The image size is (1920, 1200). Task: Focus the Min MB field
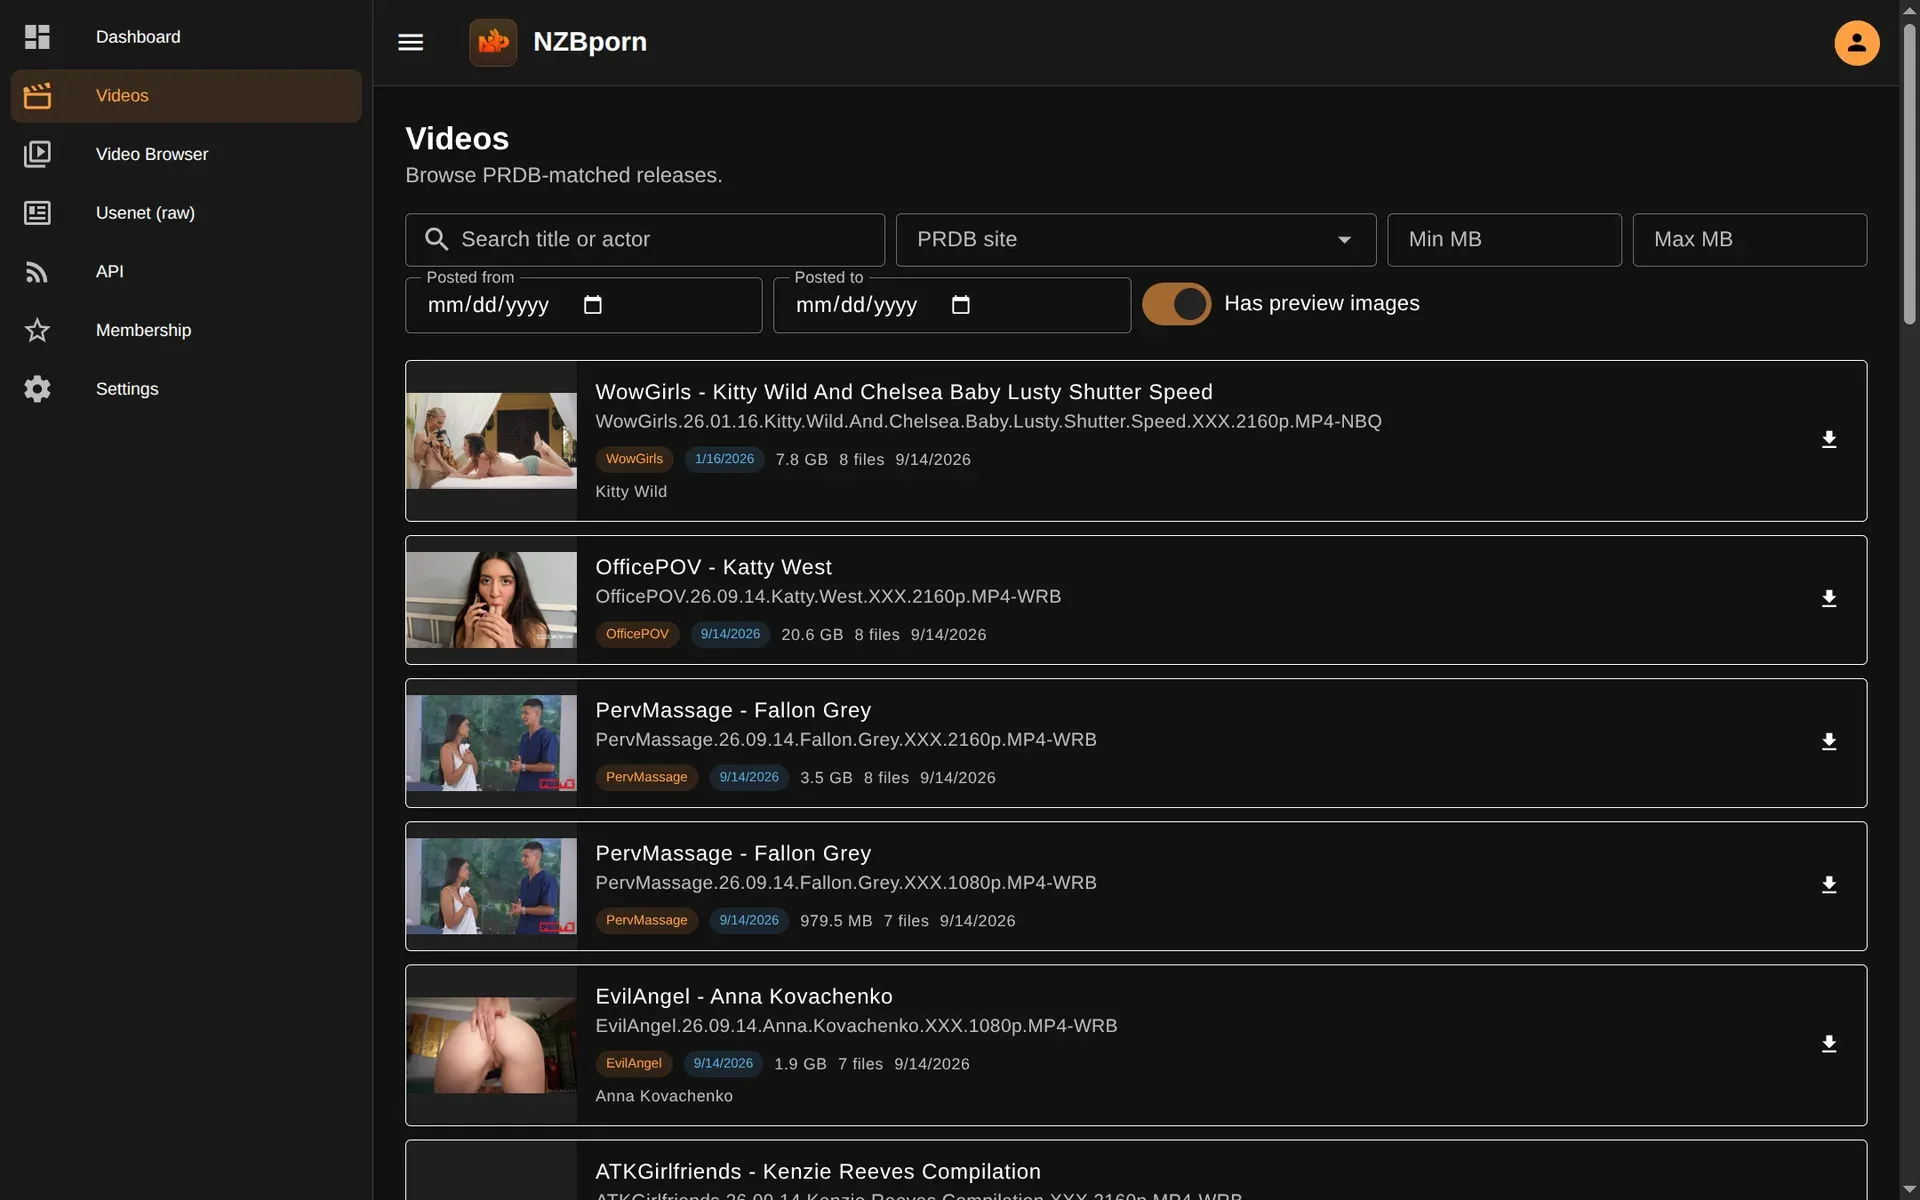click(x=1504, y=240)
